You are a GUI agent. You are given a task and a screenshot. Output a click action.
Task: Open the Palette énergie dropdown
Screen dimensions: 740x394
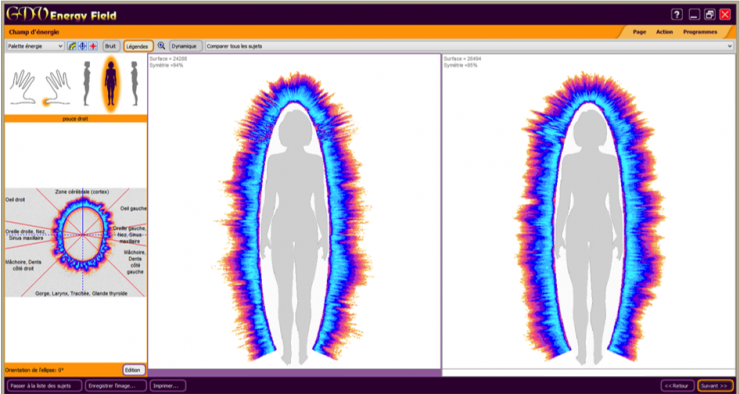(35, 46)
